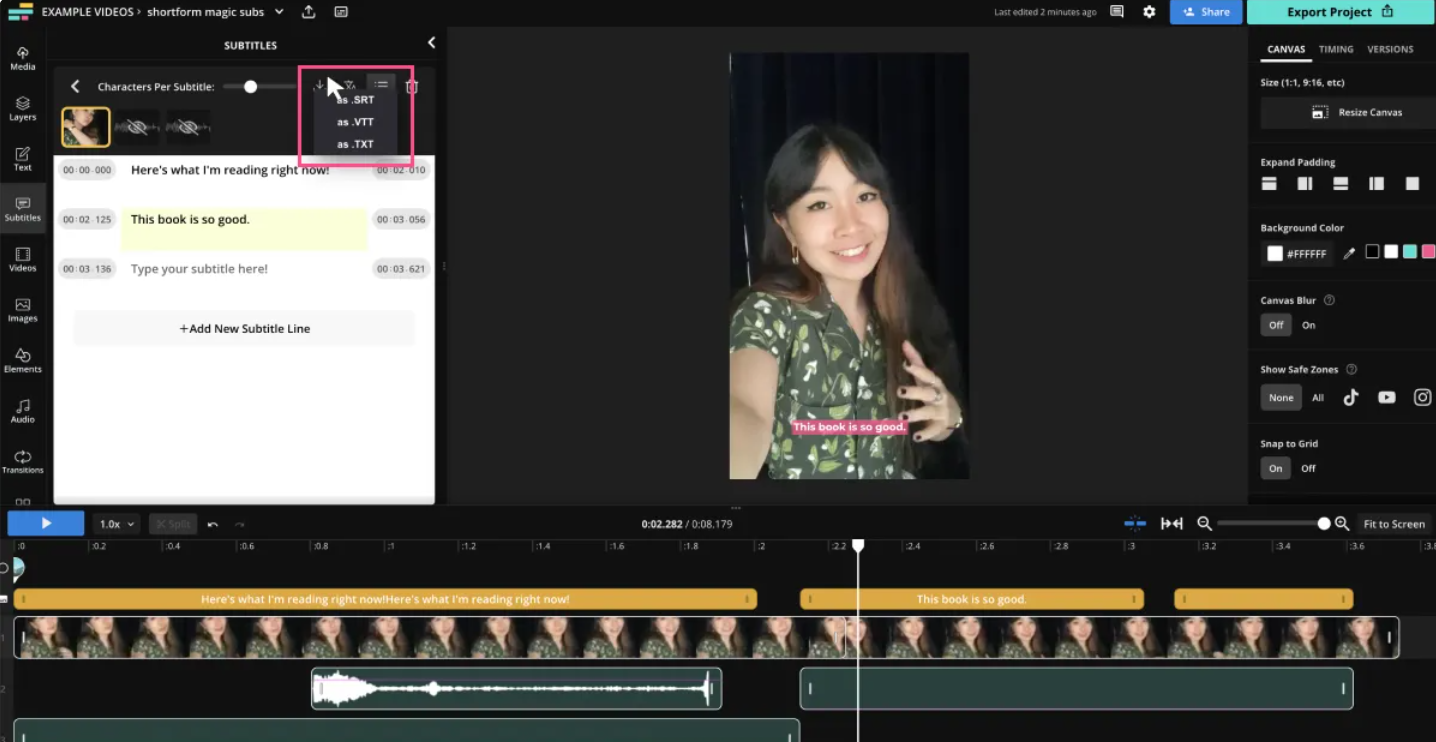
Task: Open the settings gear icon
Action: 1149,12
